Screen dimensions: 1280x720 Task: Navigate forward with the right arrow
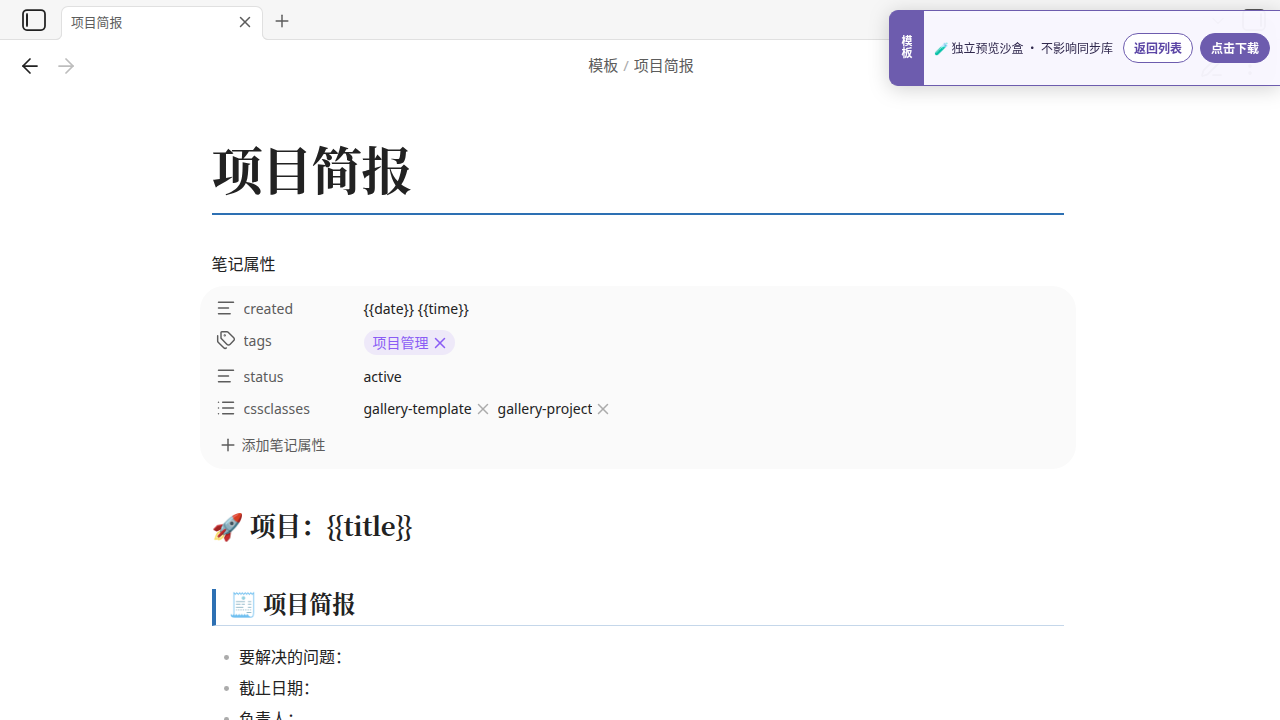coord(66,66)
